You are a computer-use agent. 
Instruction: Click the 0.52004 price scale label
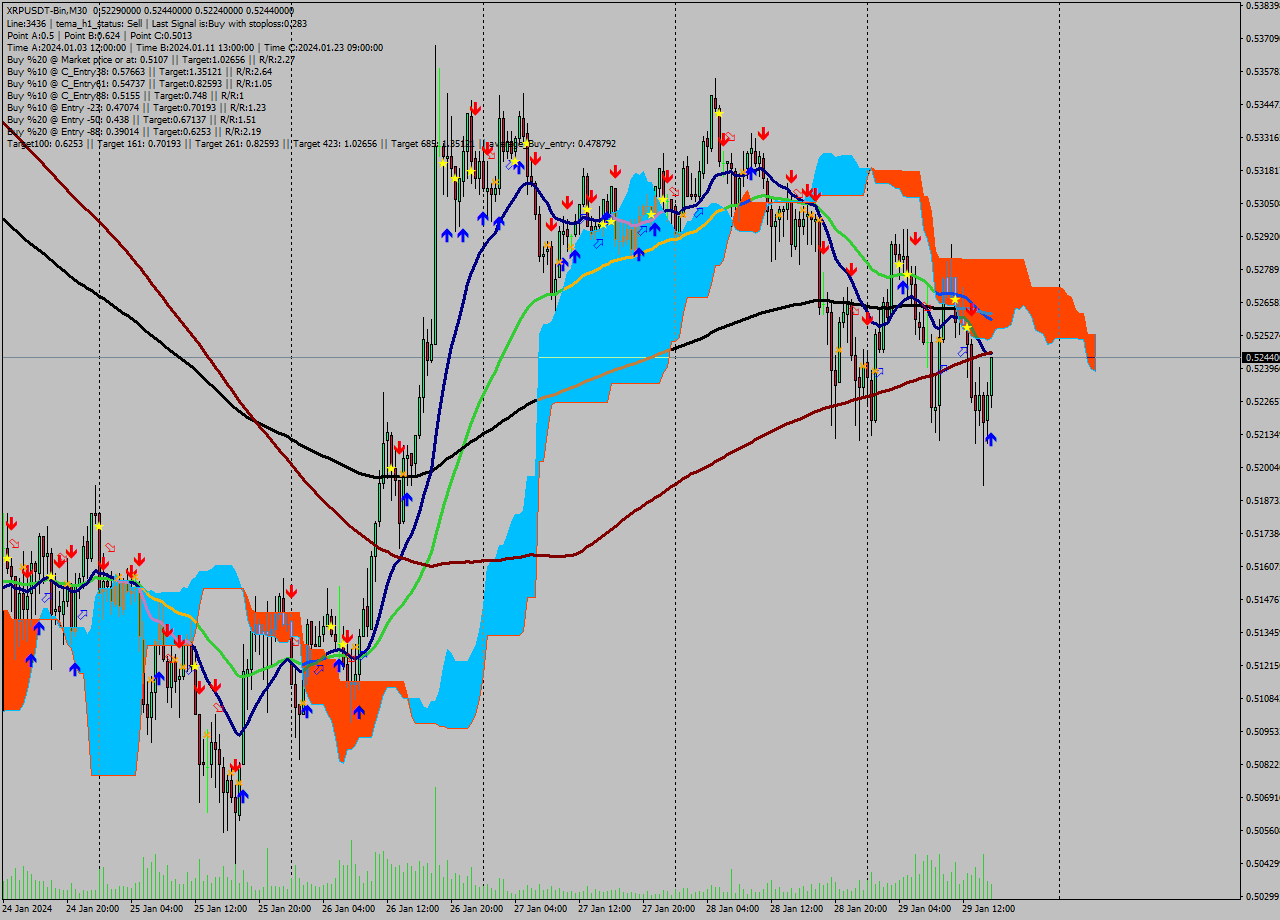(1262, 468)
